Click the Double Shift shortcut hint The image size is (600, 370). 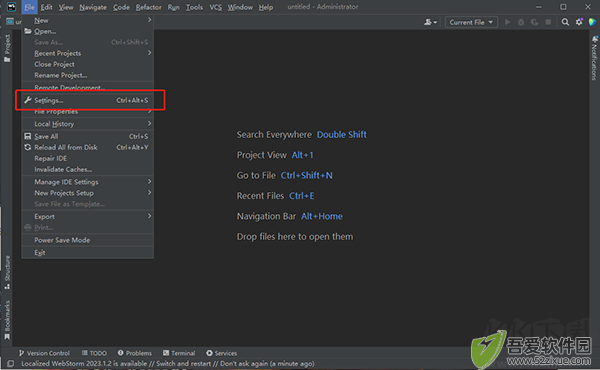(341, 135)
